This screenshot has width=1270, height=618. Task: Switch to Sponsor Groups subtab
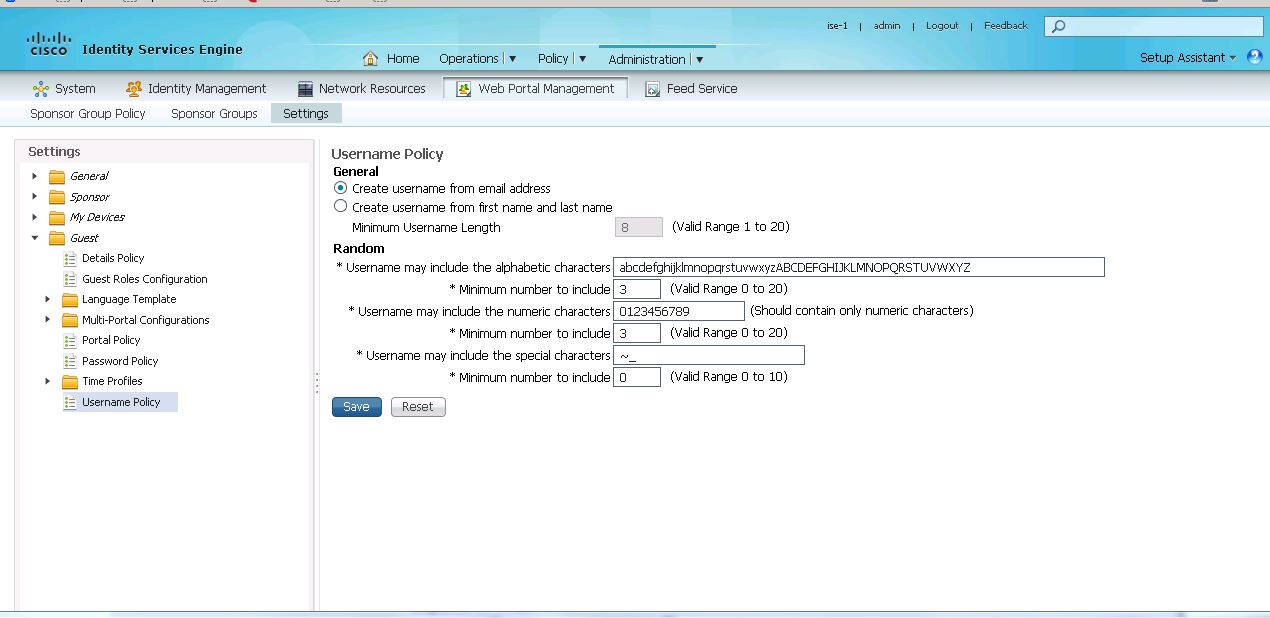(214, 113)
